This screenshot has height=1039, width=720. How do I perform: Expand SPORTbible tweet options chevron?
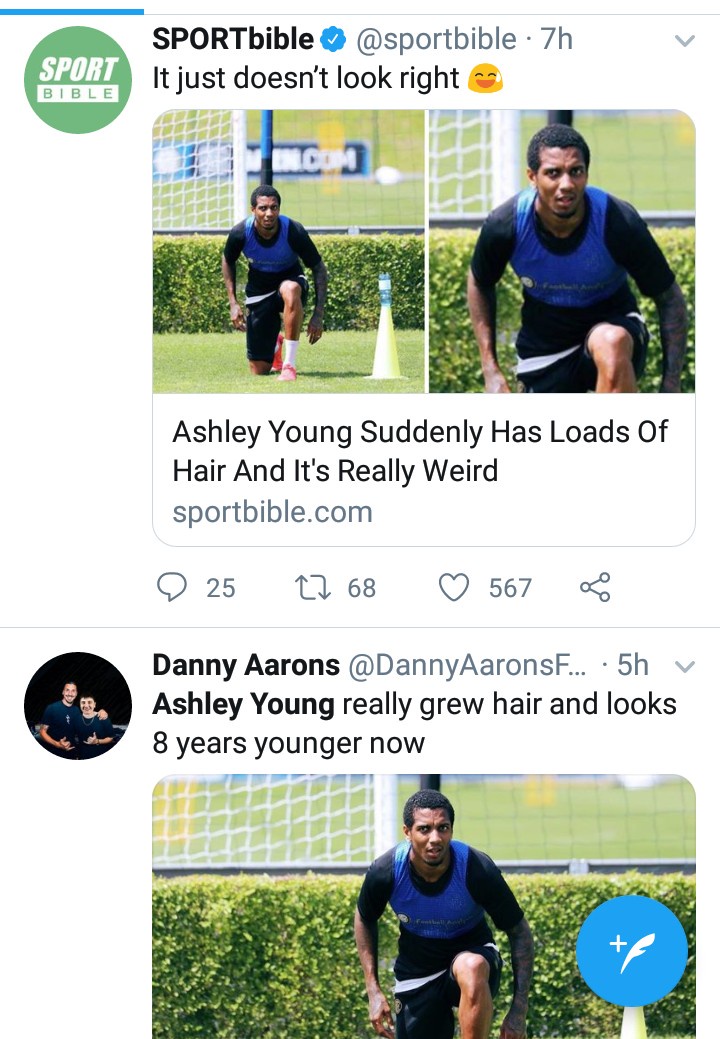(x=685, y=41)
